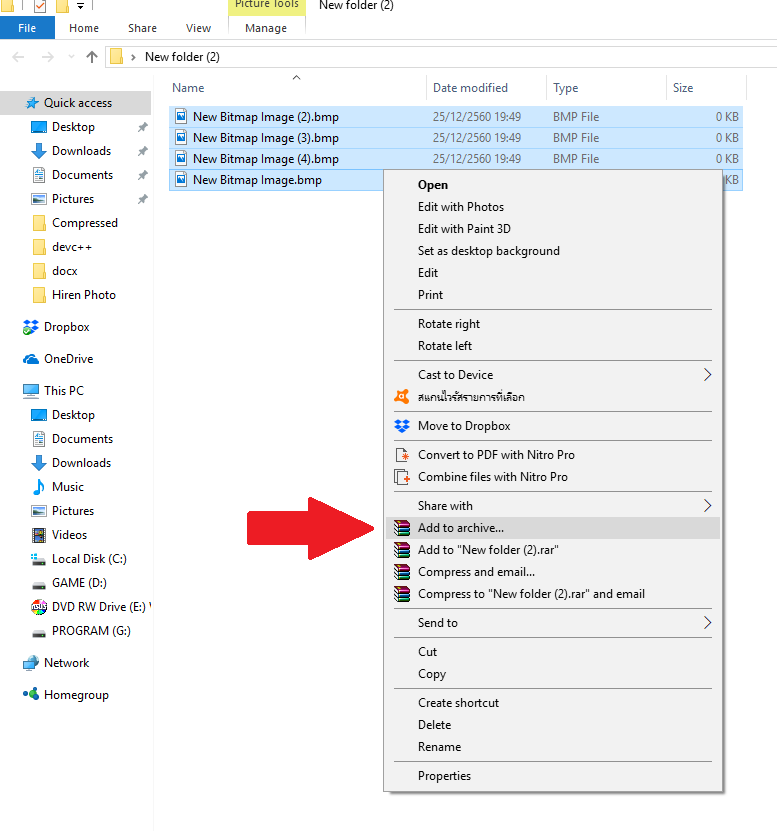Select file New Bitmap Image (4).bmp
Image resolution: width=777 pixels, height=831 pixels.
tap(456, 158)
